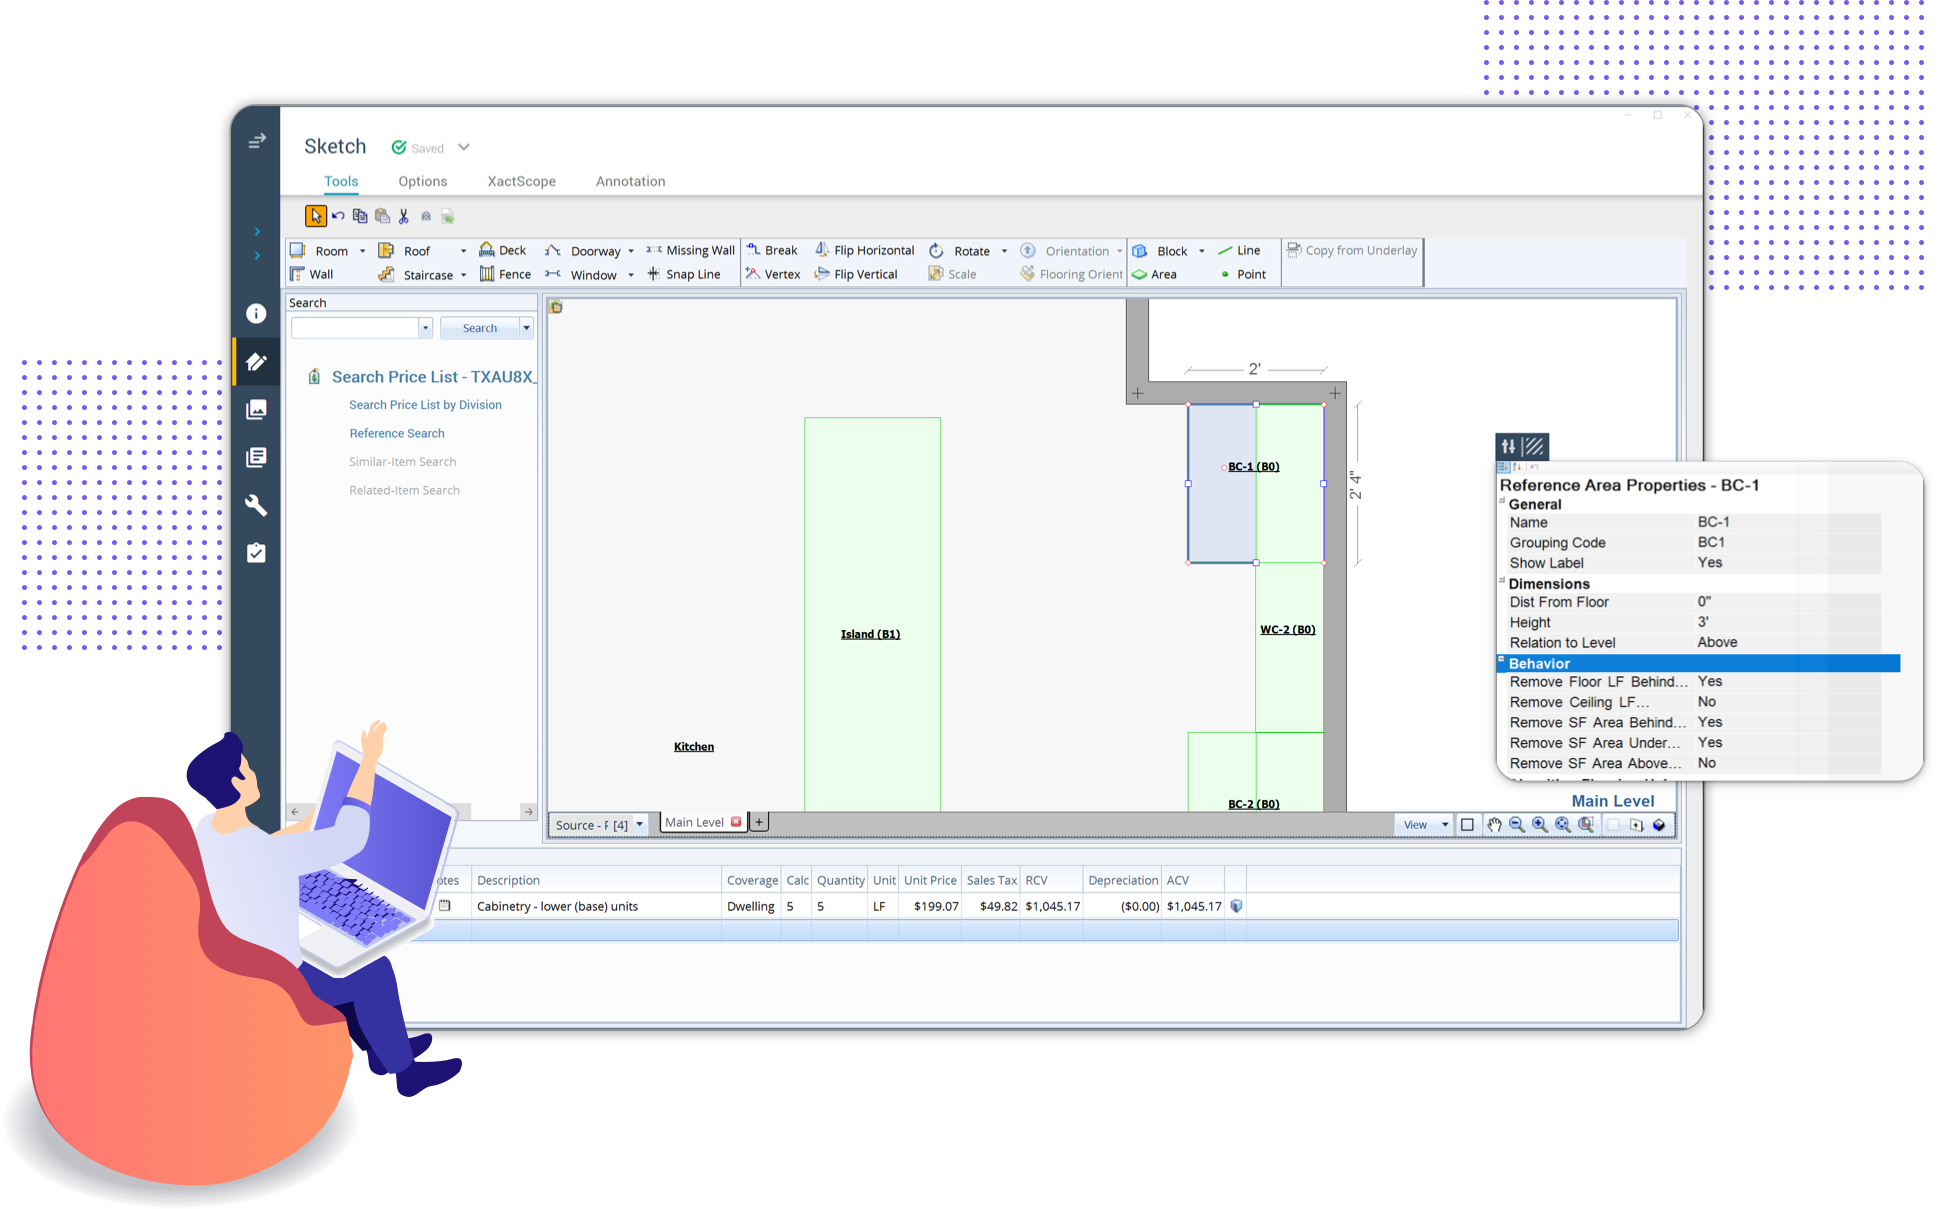This screenshot has width=1947, height=1209.
Task: Select the Deck tool icon
Action: point(487,250)
